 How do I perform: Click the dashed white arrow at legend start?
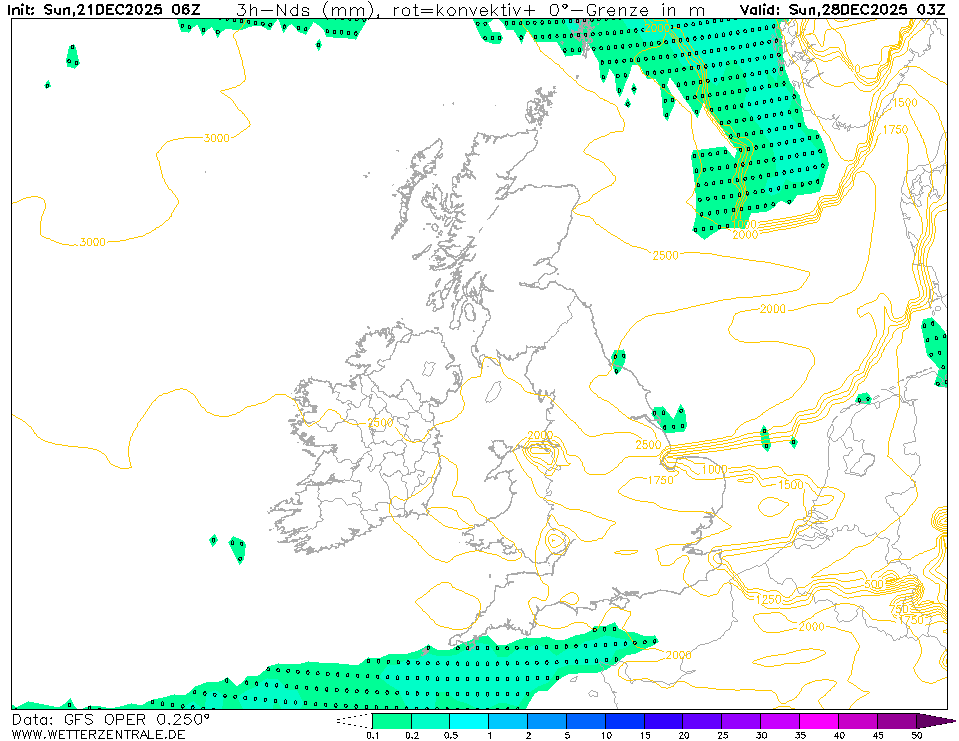pyautogui.click(x=353, y=721)
